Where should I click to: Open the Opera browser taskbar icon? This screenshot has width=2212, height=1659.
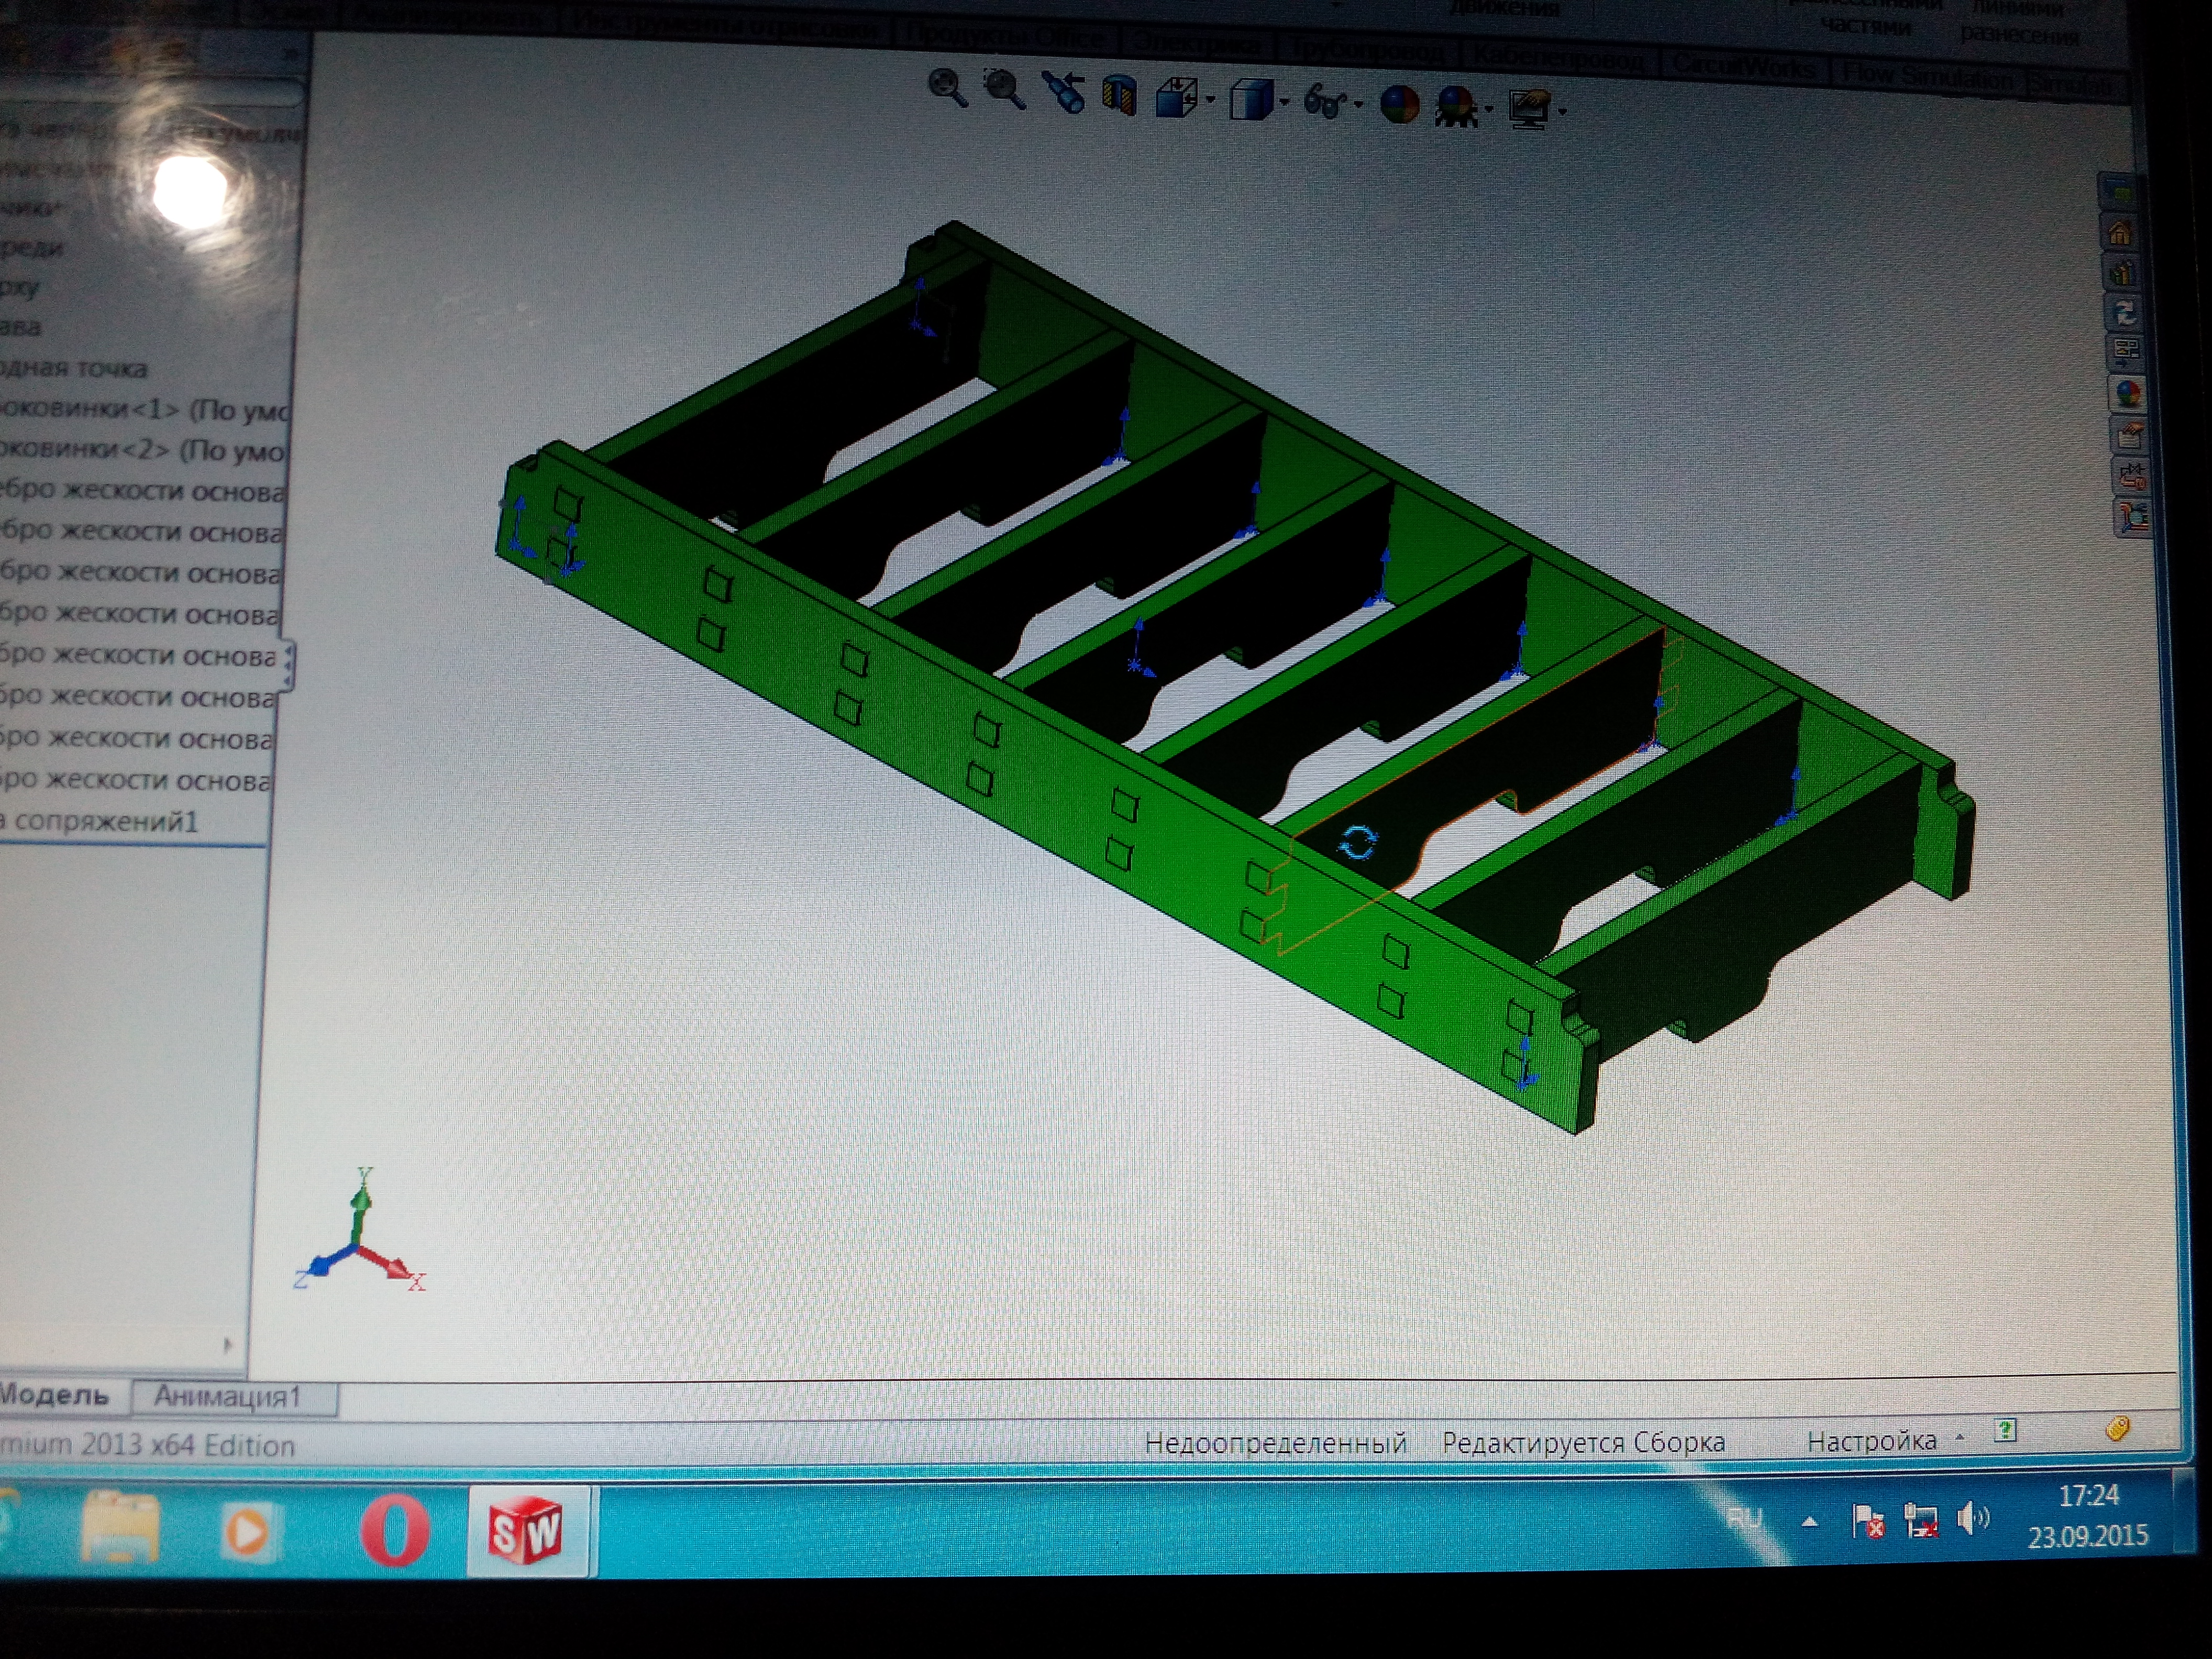click(x=395, y=1530)
